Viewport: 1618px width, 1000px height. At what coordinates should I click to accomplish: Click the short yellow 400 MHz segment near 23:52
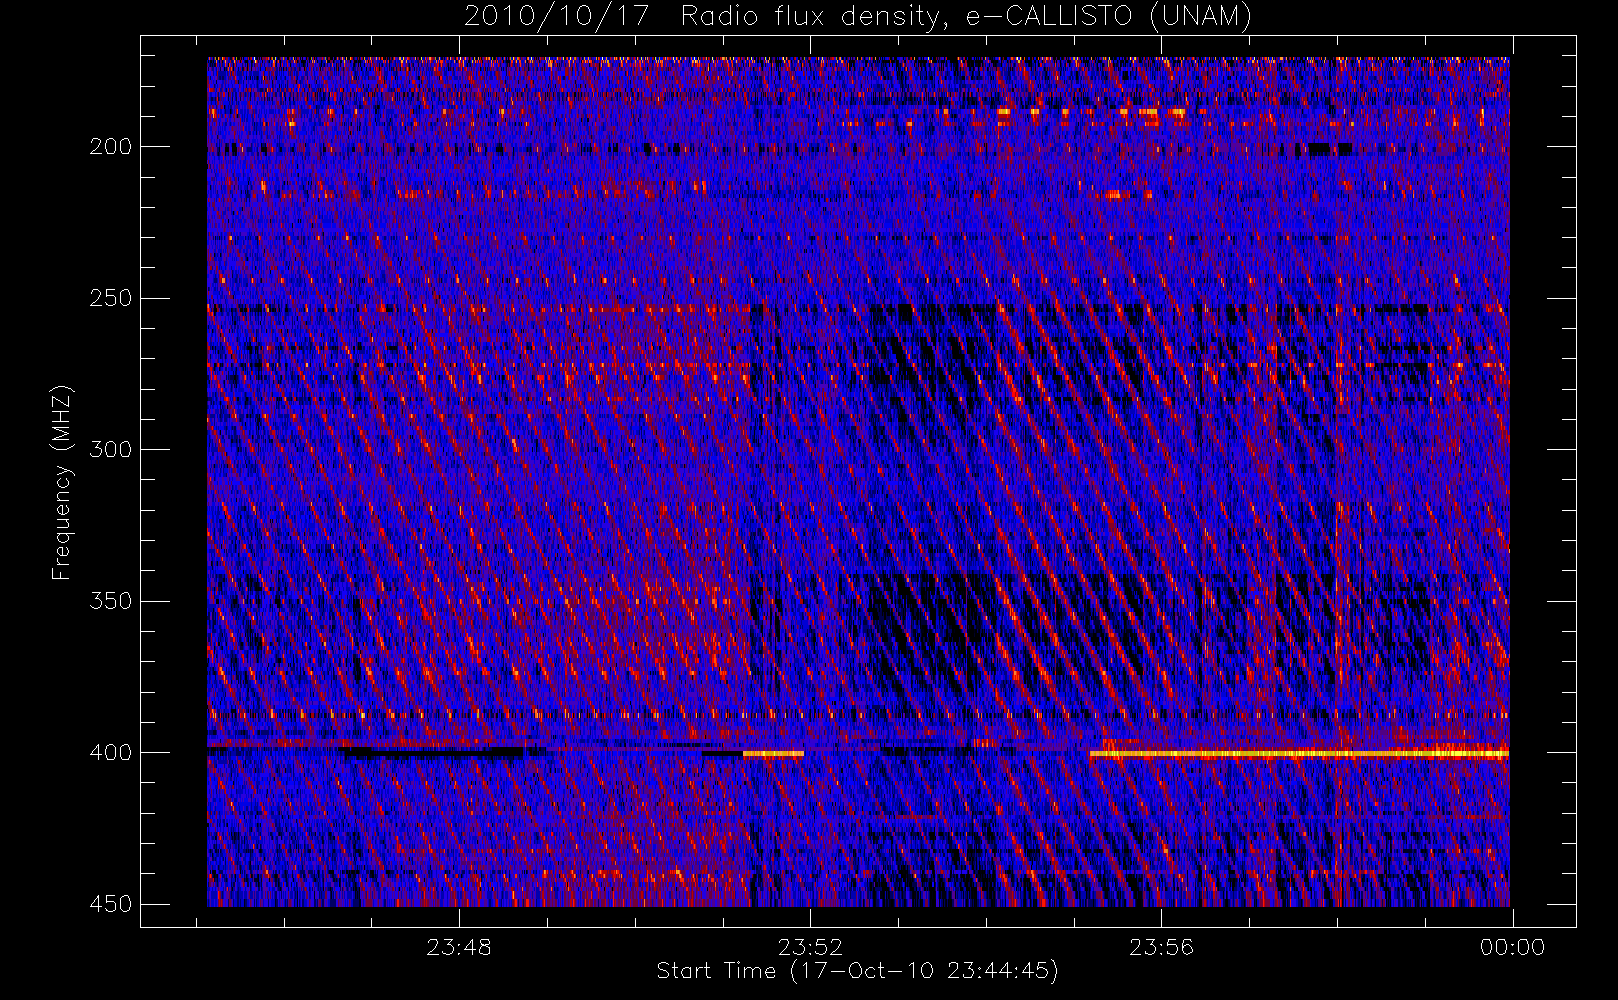pos(773,753)
